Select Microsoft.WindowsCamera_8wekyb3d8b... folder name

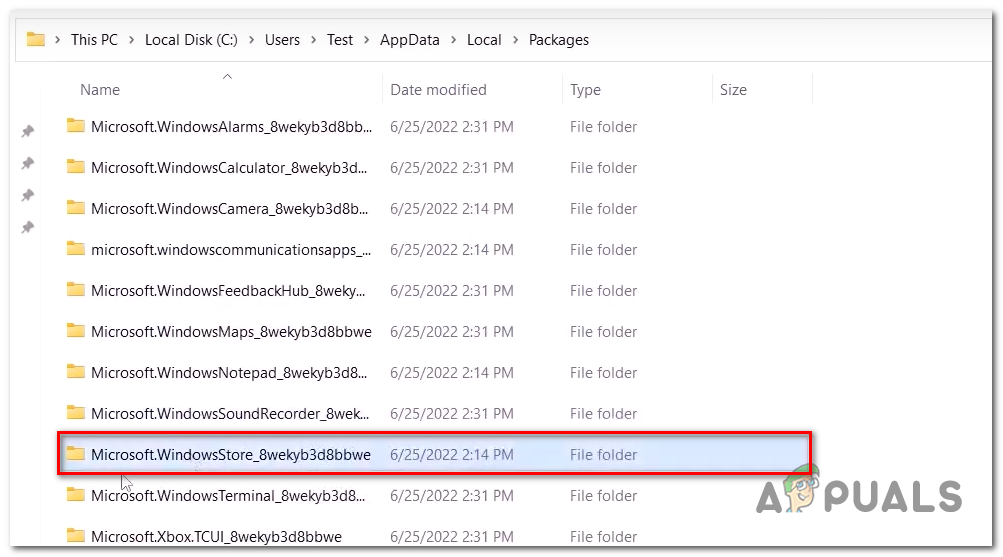coord(229,208)
